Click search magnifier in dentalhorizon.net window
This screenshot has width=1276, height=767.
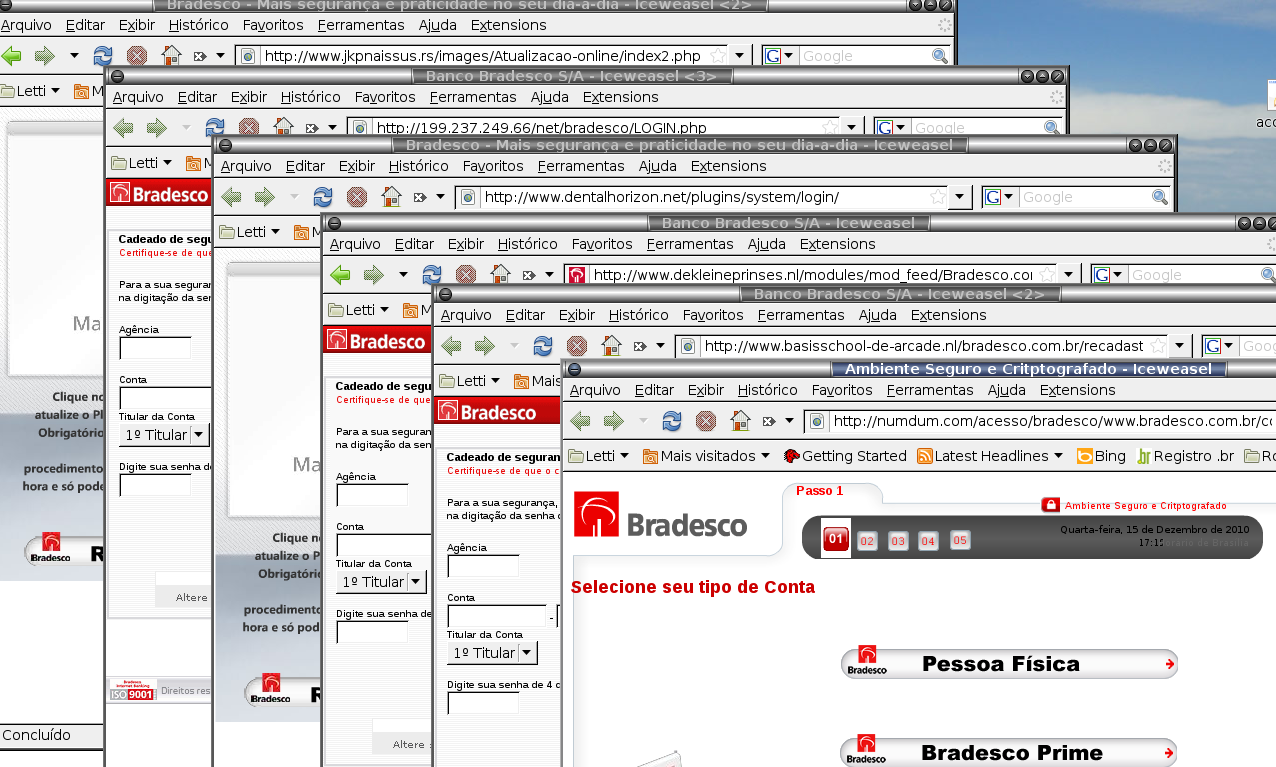point(1160,197)
